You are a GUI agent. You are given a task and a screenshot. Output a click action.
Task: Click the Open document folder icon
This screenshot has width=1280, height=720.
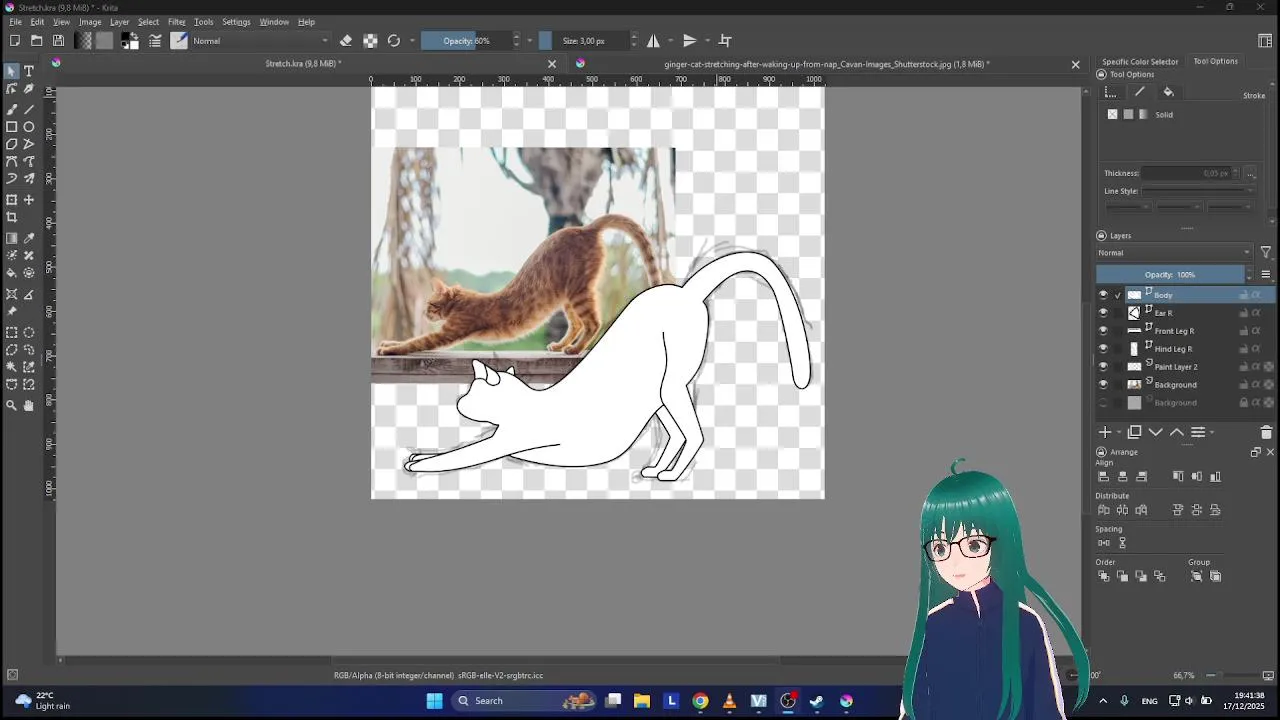point(36,41)
